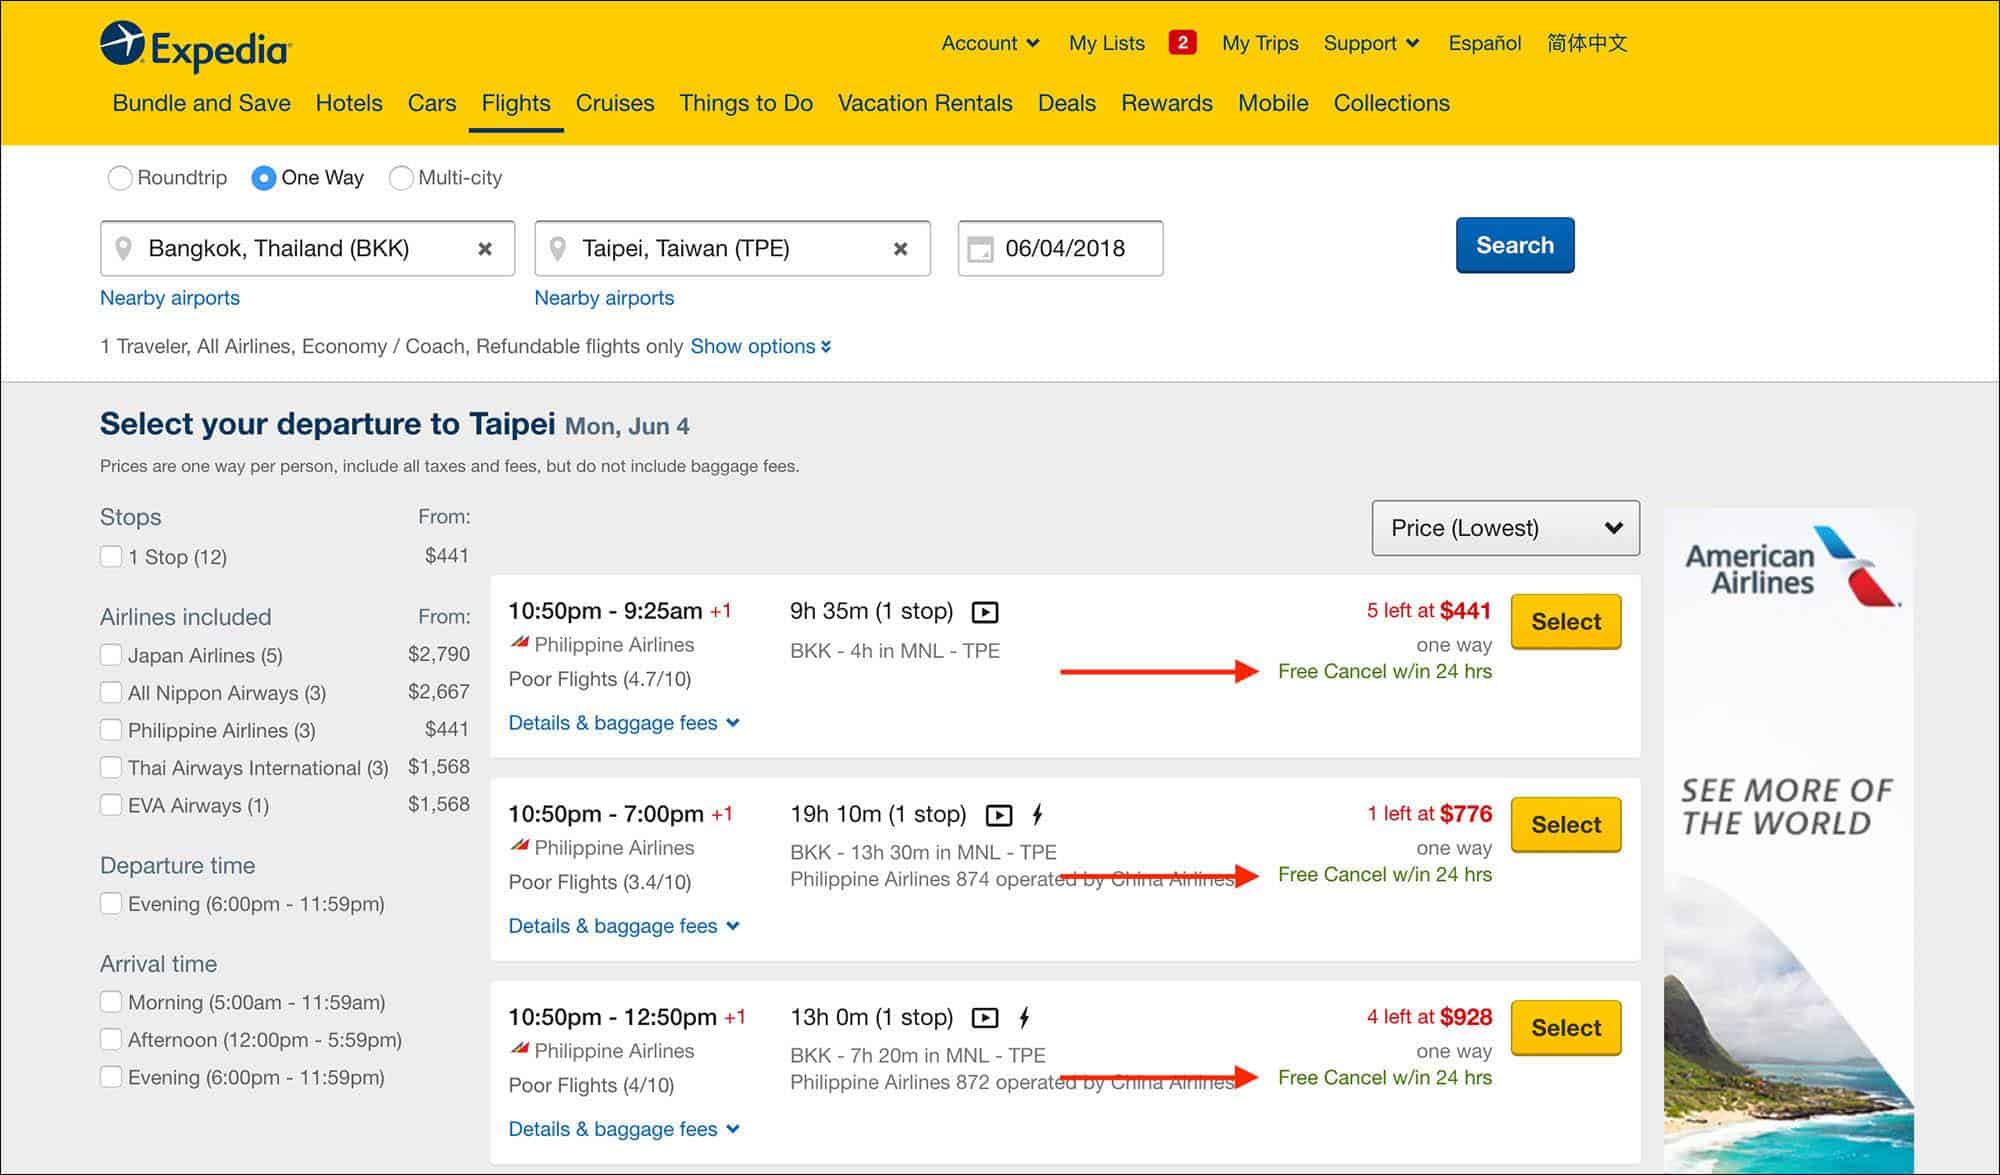Open the Deals tab
2000x1175 pixels.
click(x=1067, y=103)
